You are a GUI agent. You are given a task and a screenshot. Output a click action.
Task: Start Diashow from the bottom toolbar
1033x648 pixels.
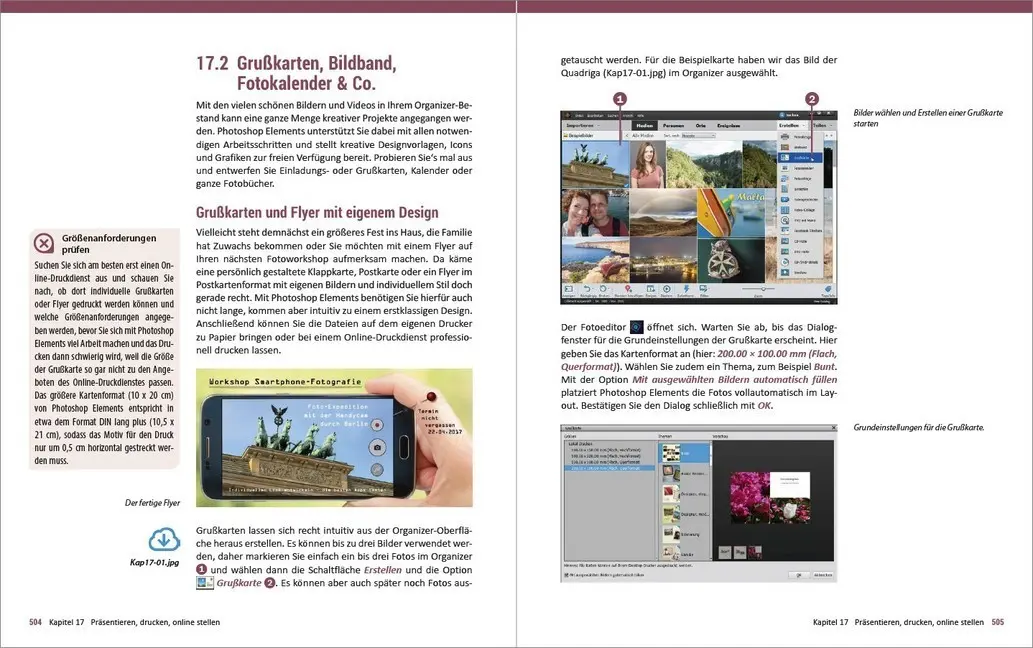click(667, 290)
